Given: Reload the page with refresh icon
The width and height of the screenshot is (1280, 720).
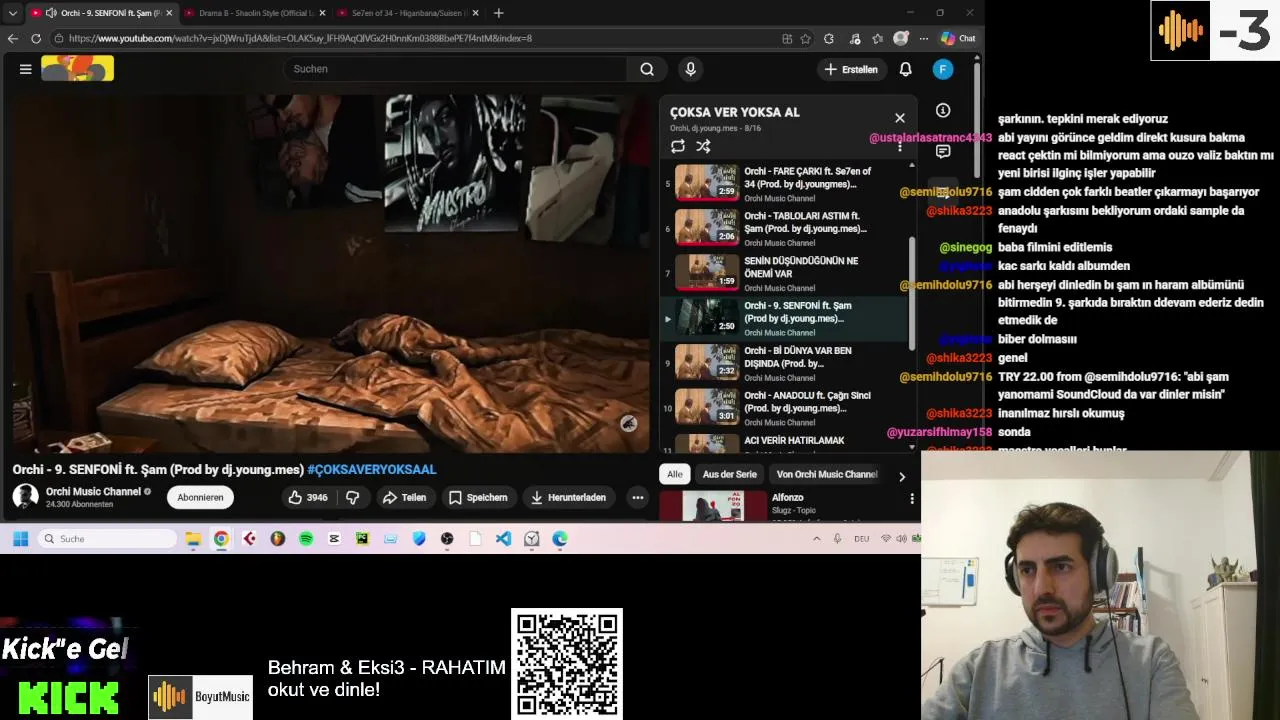Looking at the screenshot, I should point(36,38).
